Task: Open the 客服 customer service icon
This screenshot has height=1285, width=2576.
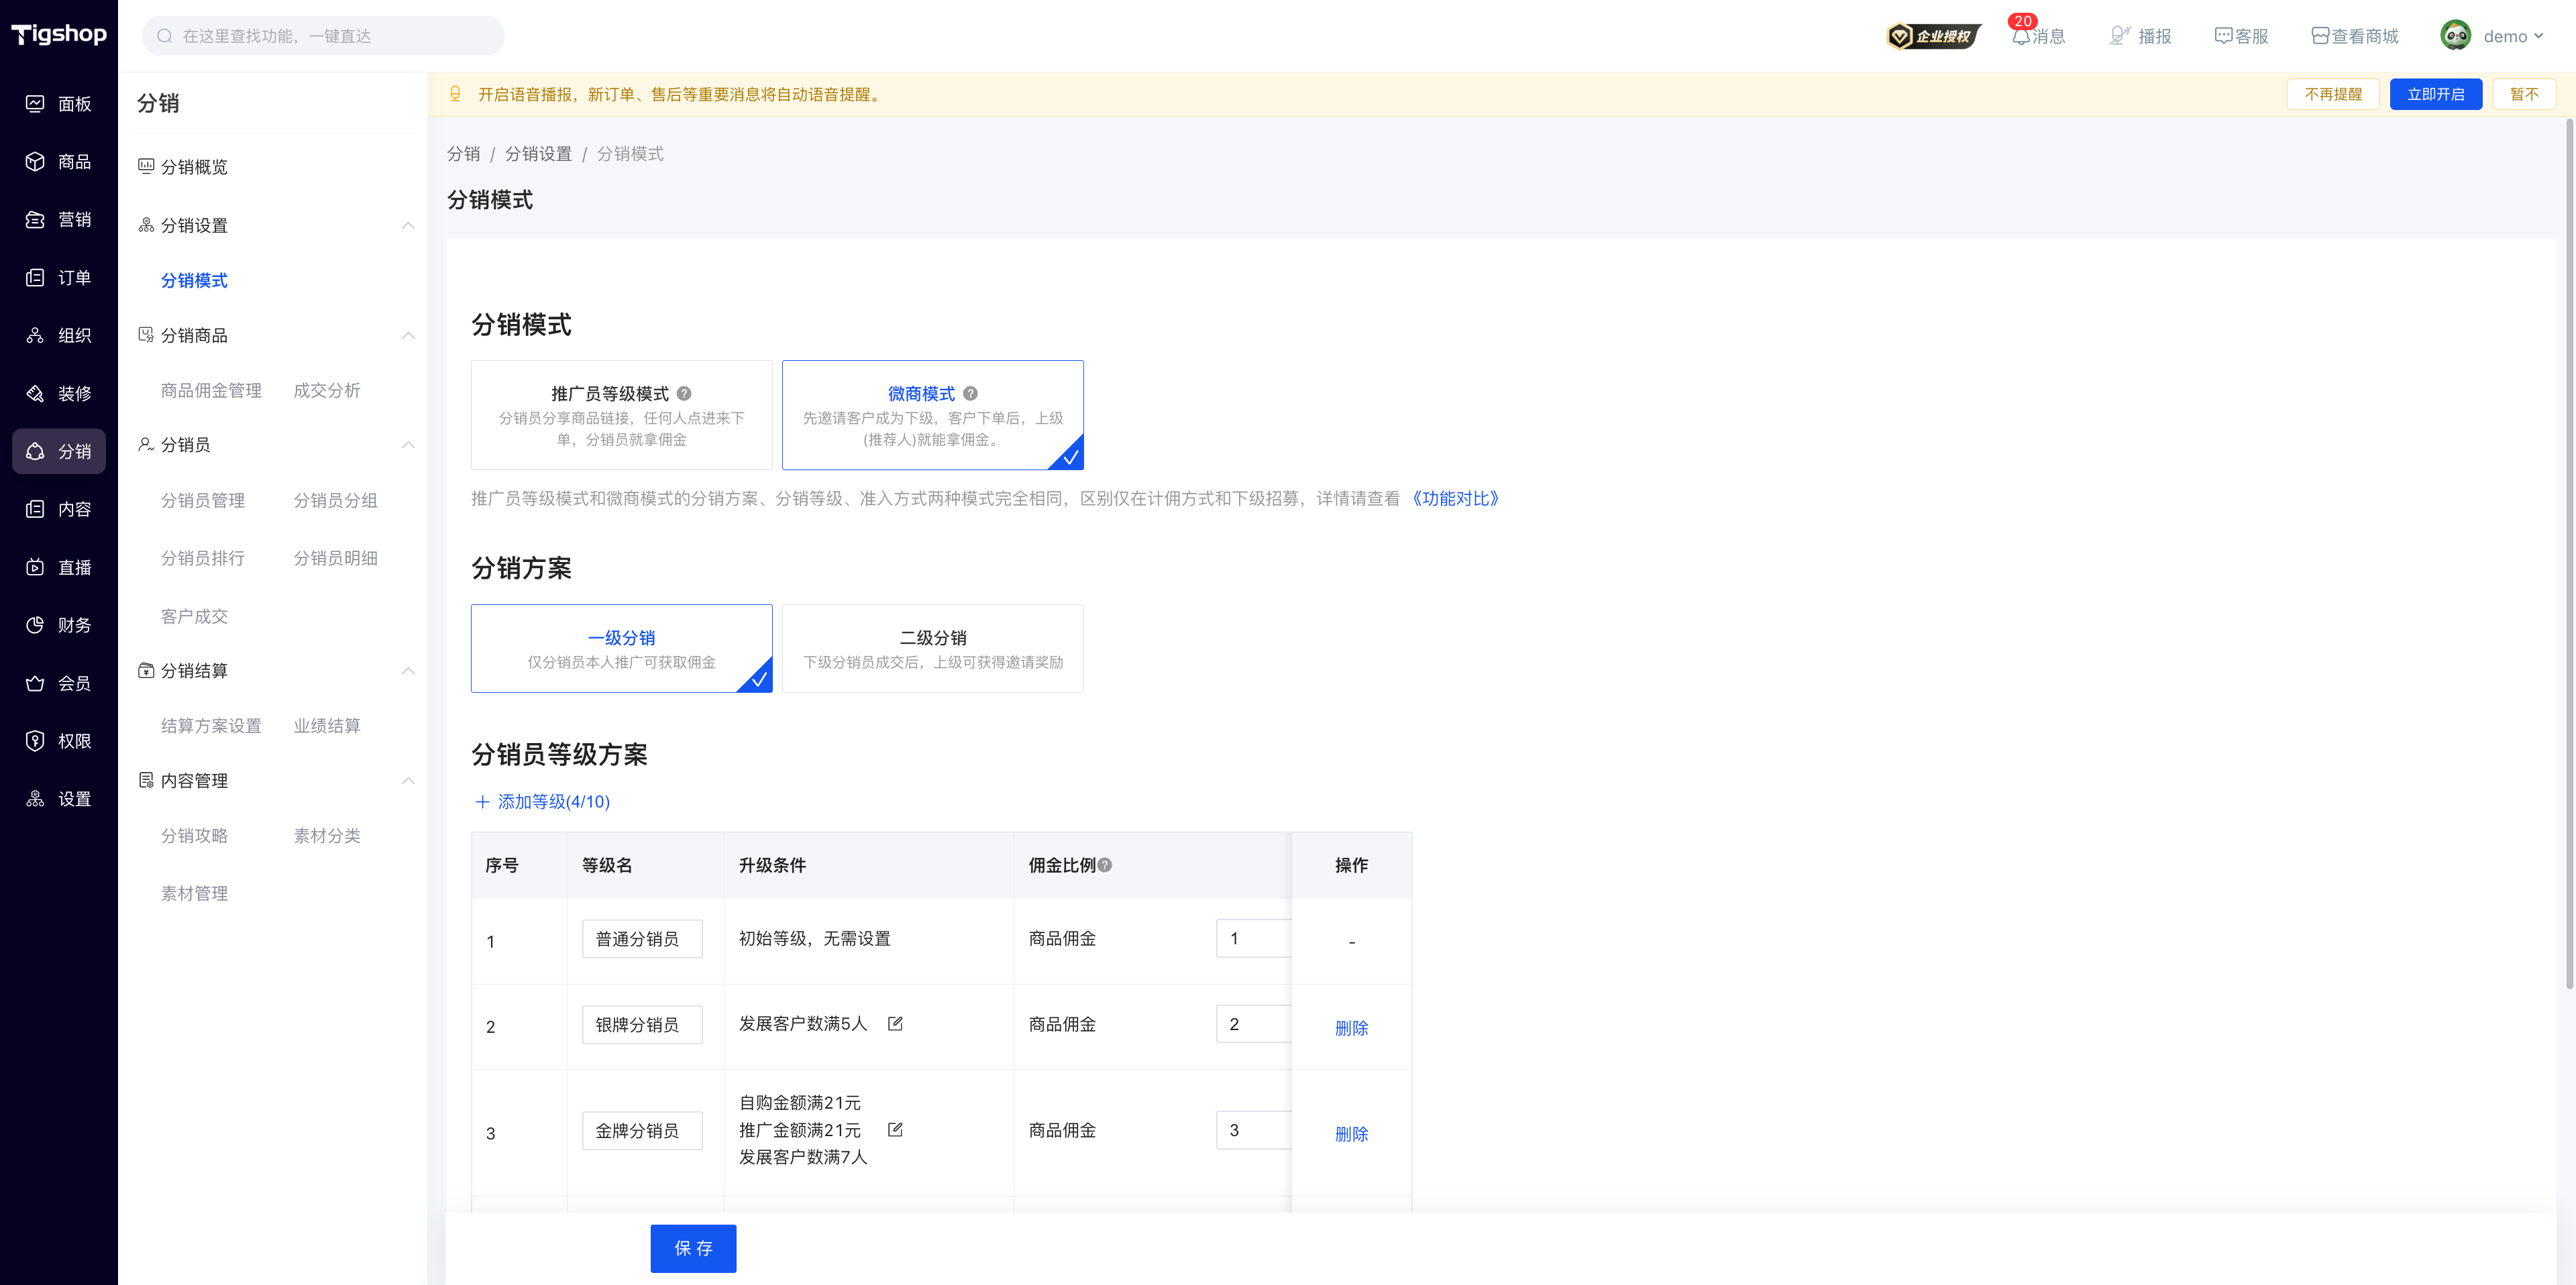Action: pos(2223,36)
